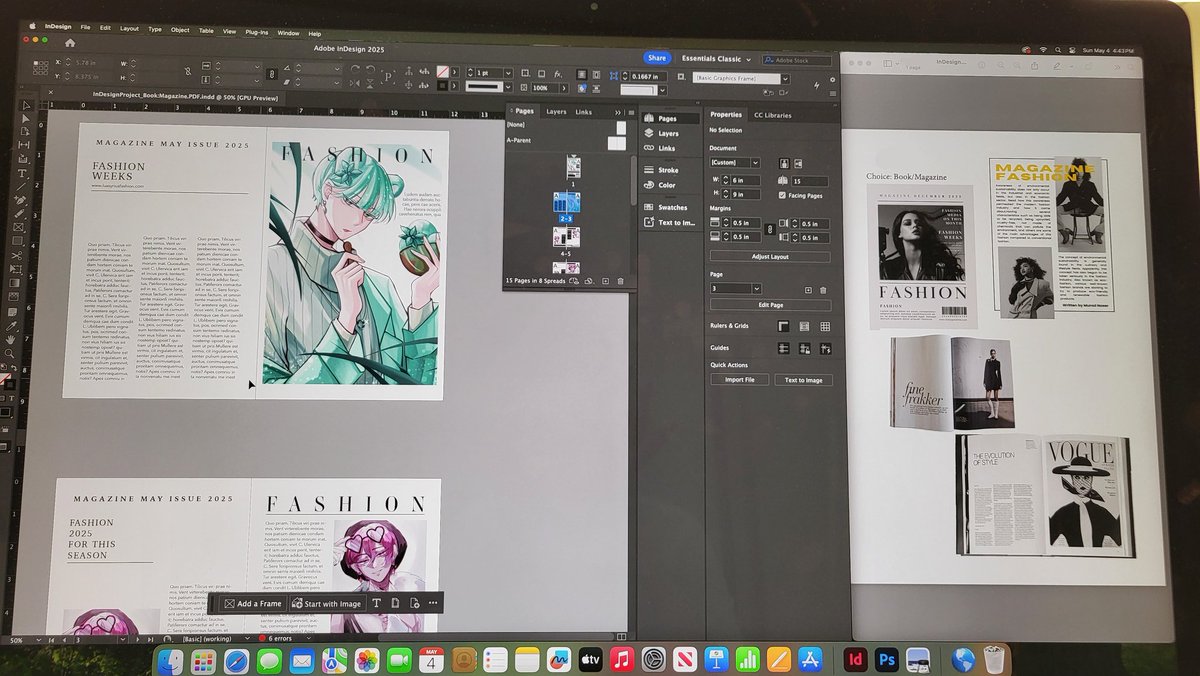Expand the Pages panel extra tabs chevron
This screenshot has width=1200, height=676.
[618, 112]
